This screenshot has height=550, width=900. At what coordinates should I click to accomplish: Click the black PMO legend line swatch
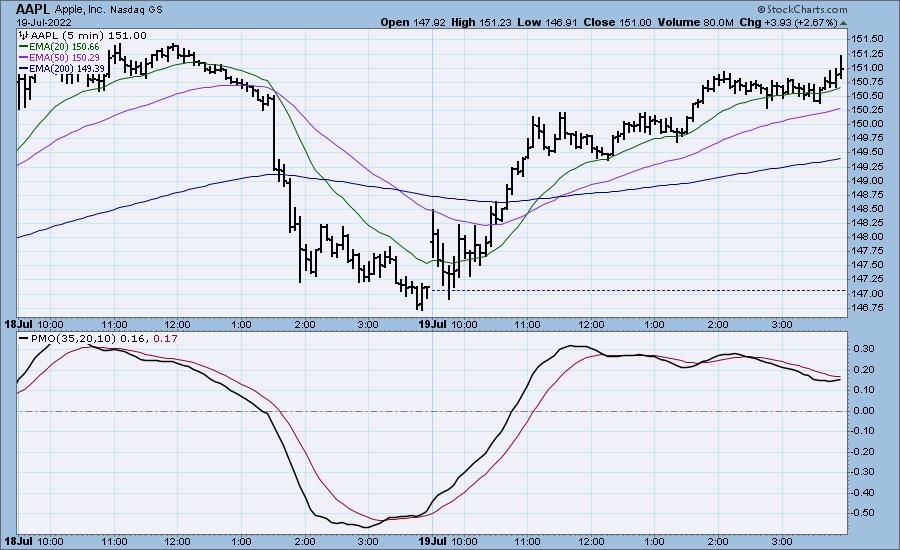[24, 339]
